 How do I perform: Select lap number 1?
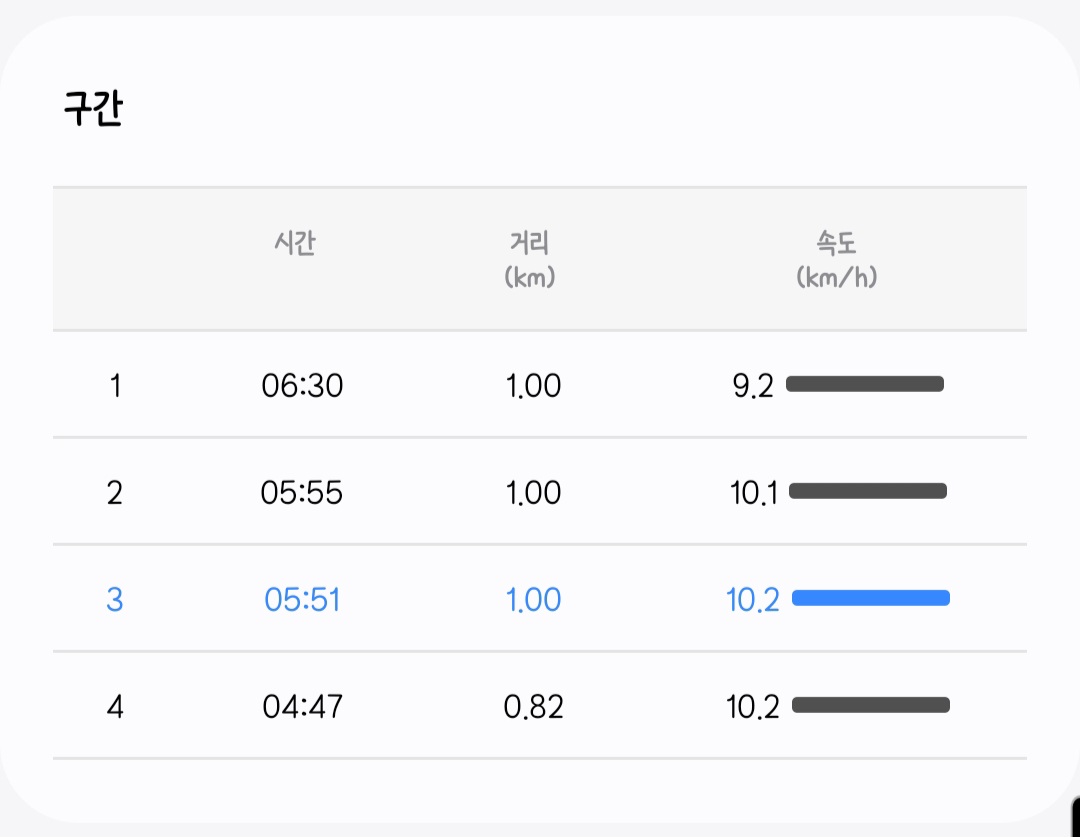[115, 385]
